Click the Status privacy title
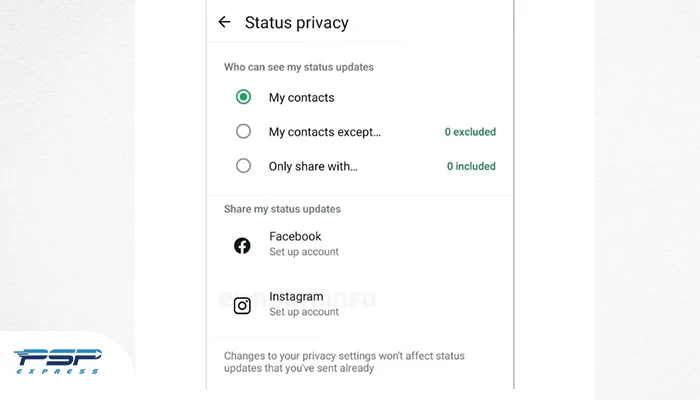Viewport: 700px width, 400px height. (296, 23)
